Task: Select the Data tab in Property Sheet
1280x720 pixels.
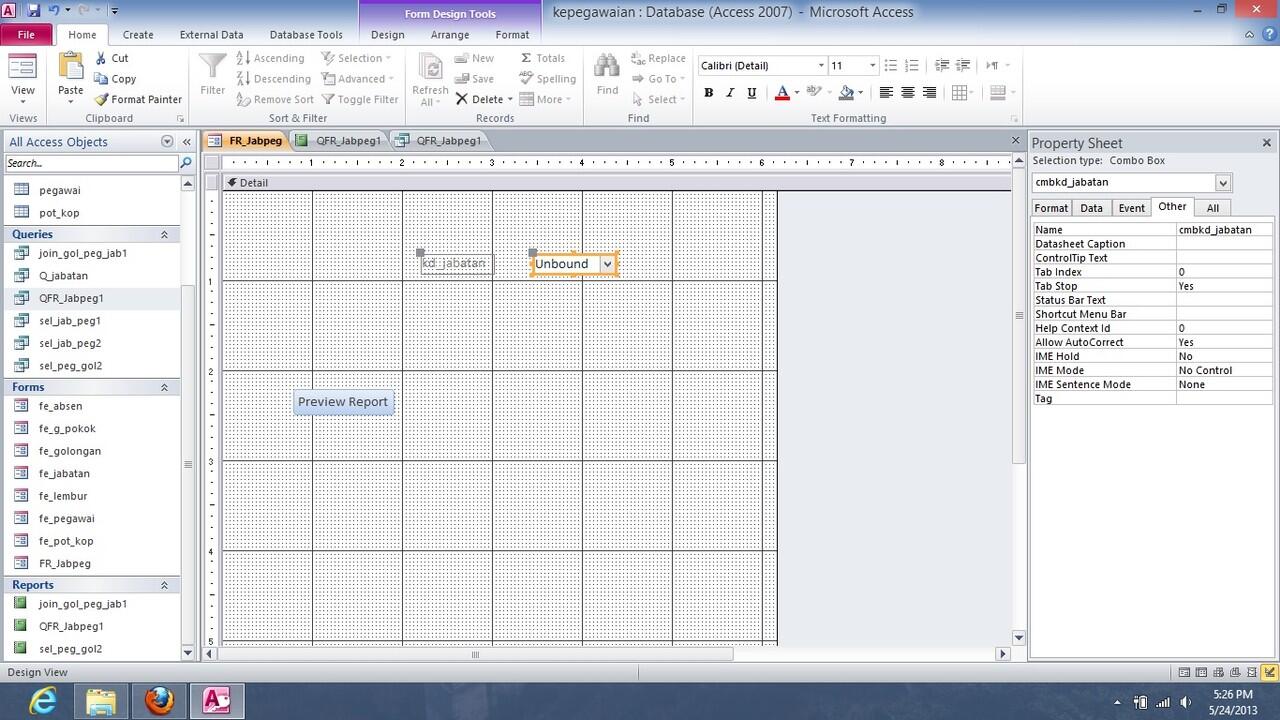Action: (x=1092, y=208)
